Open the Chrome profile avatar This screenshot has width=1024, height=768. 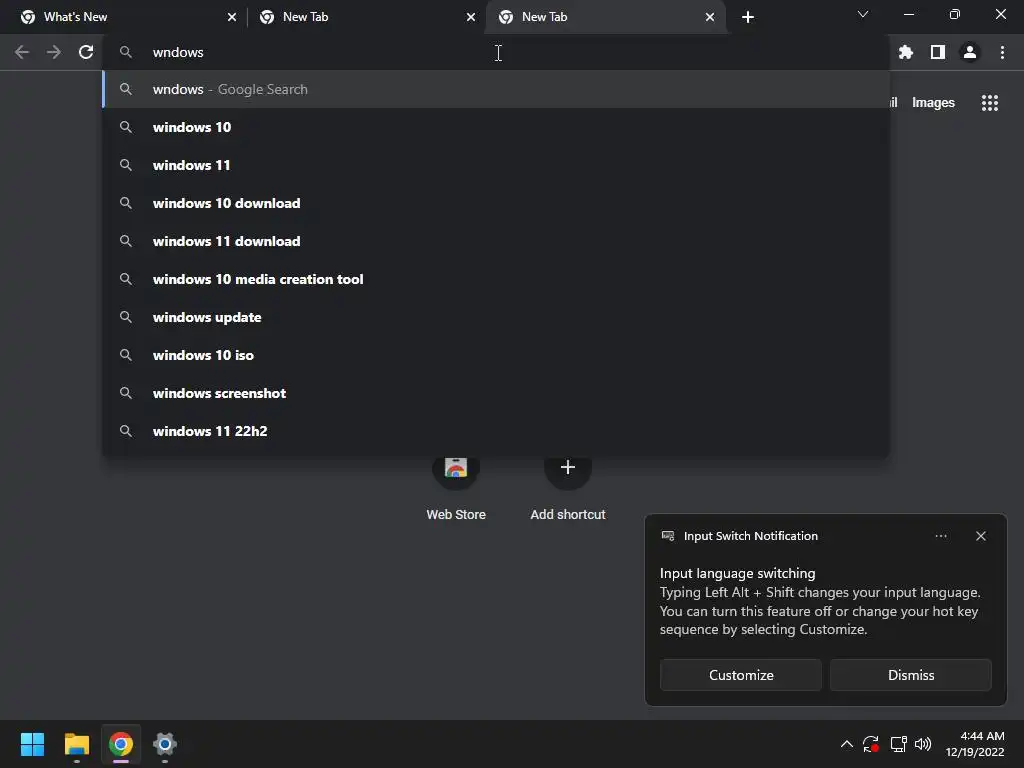970,52
